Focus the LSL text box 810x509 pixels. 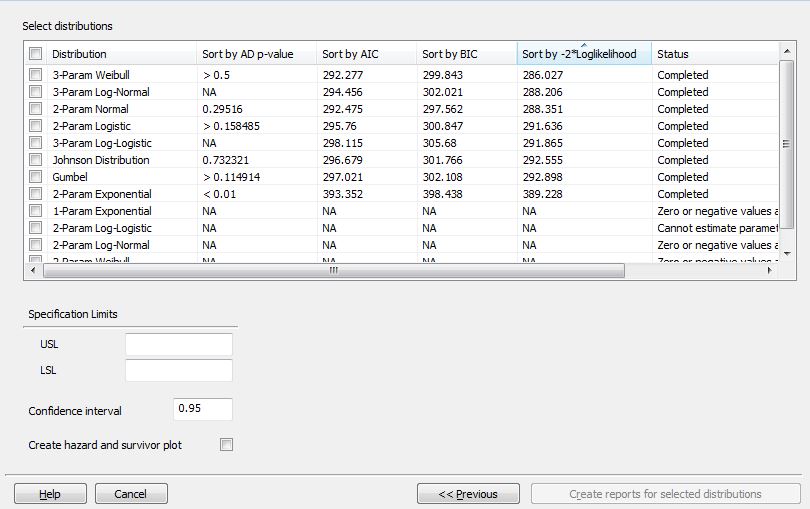[x=179, y=371]
